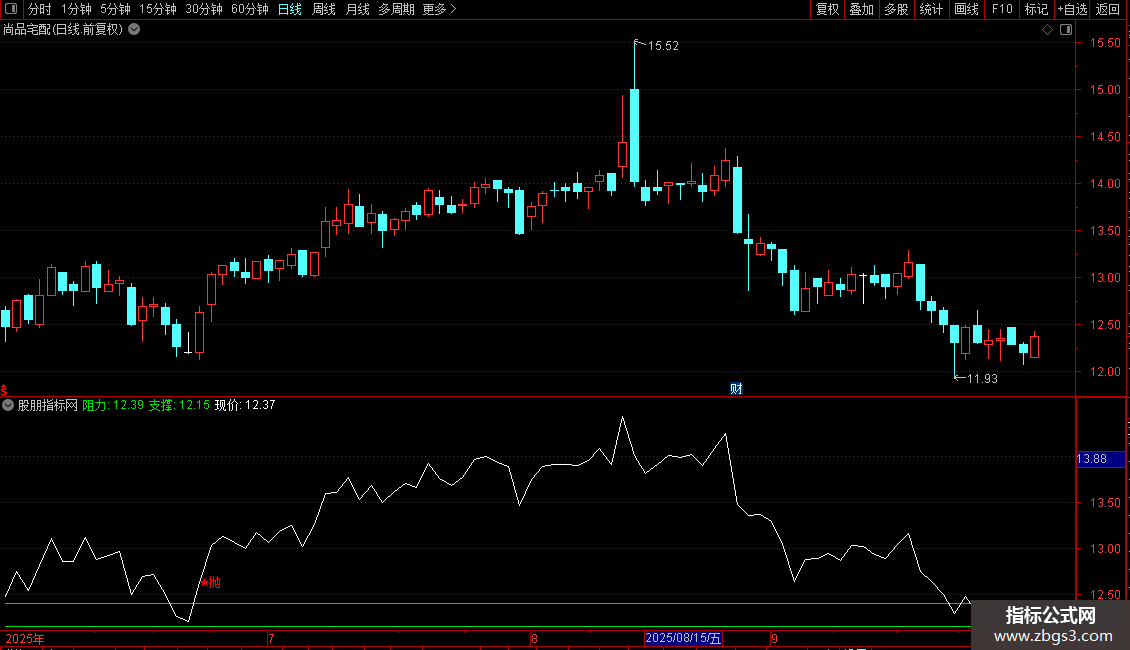The width and height of the screenshot is (1130, 650).
Task: Open 多周期 multi-period view
Action: (396, 9)
